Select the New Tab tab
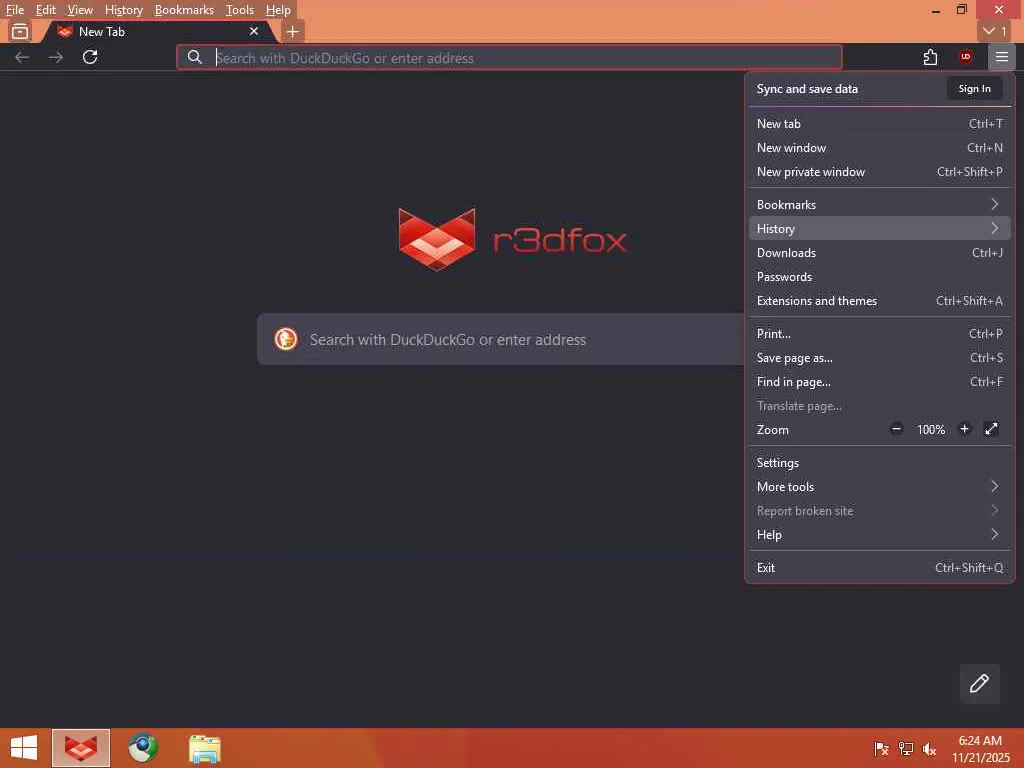 click(x=159, y=31)
